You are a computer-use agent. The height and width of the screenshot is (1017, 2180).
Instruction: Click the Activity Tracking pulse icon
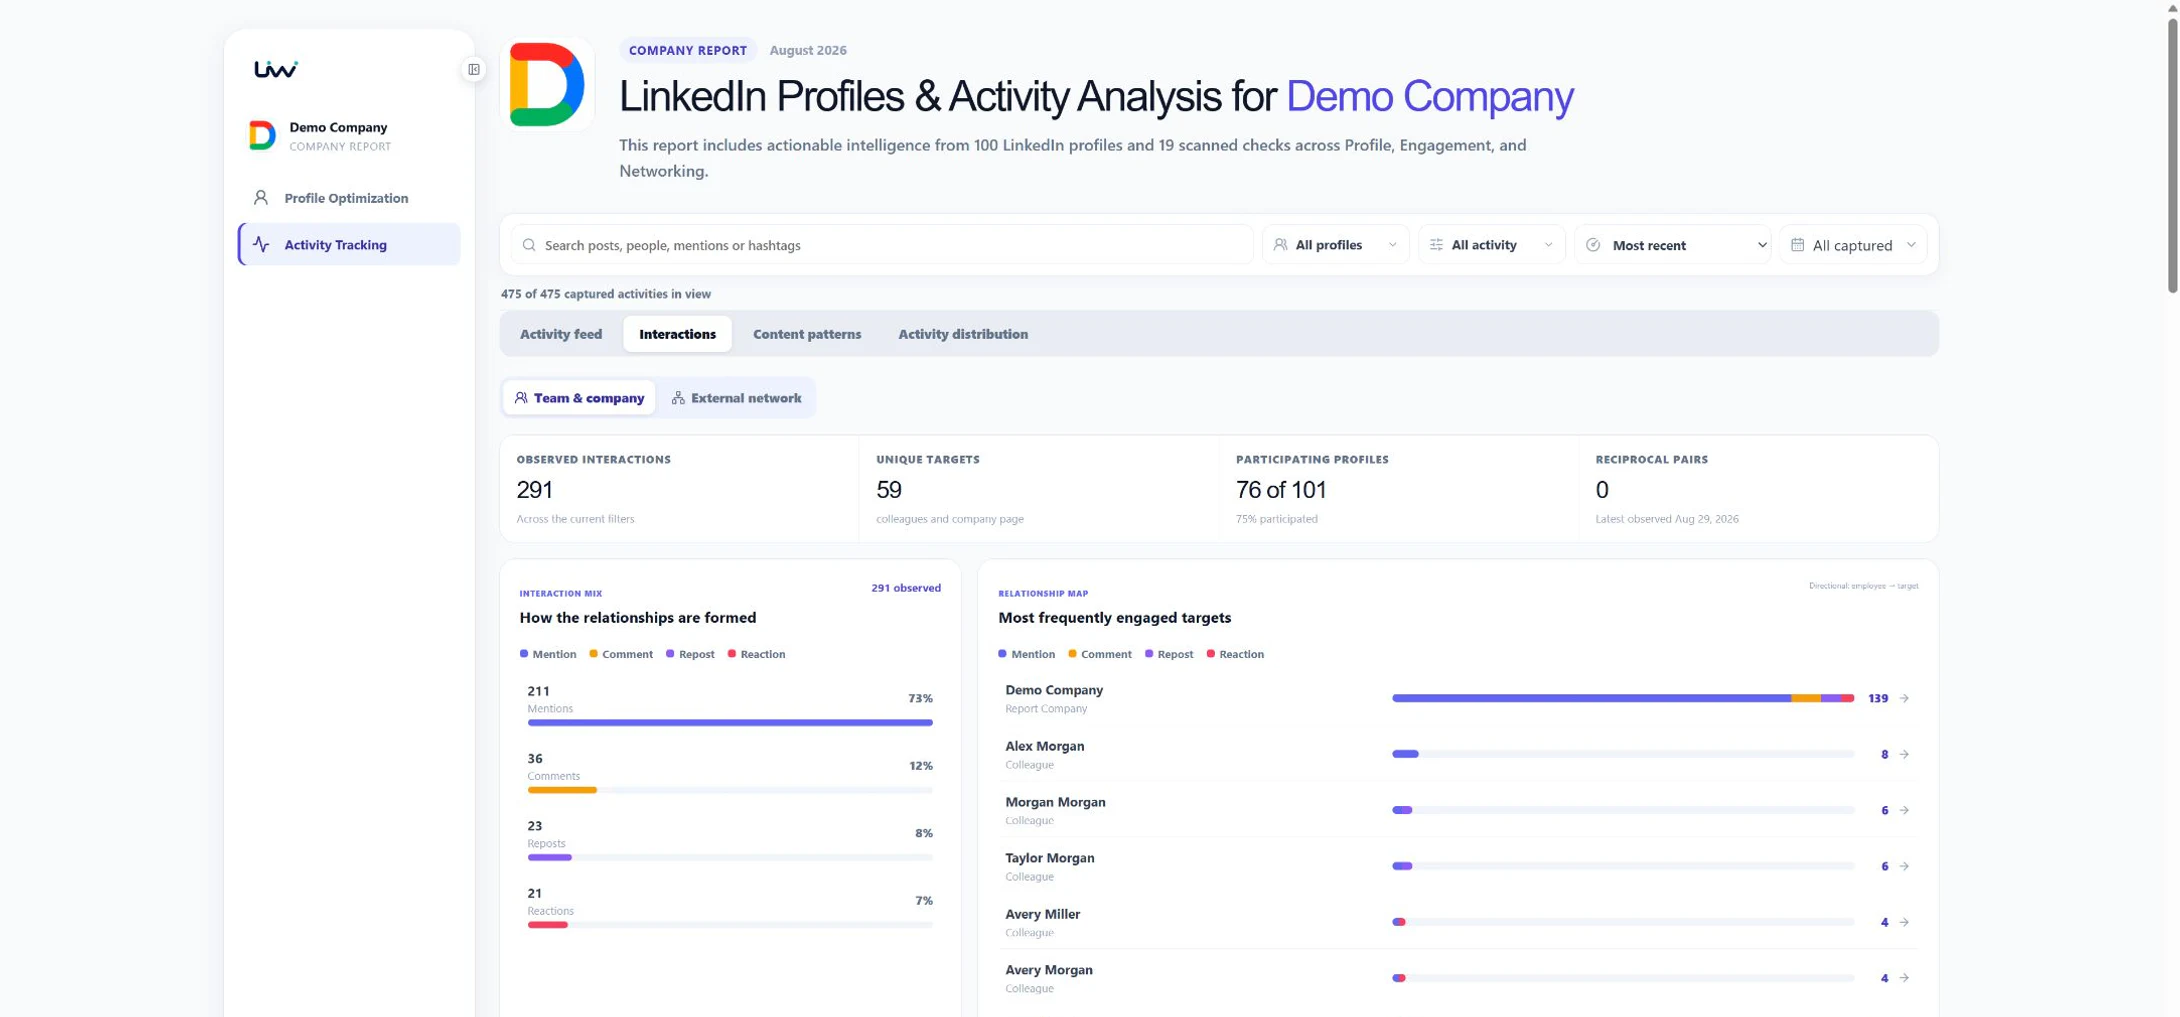point(261,244)
